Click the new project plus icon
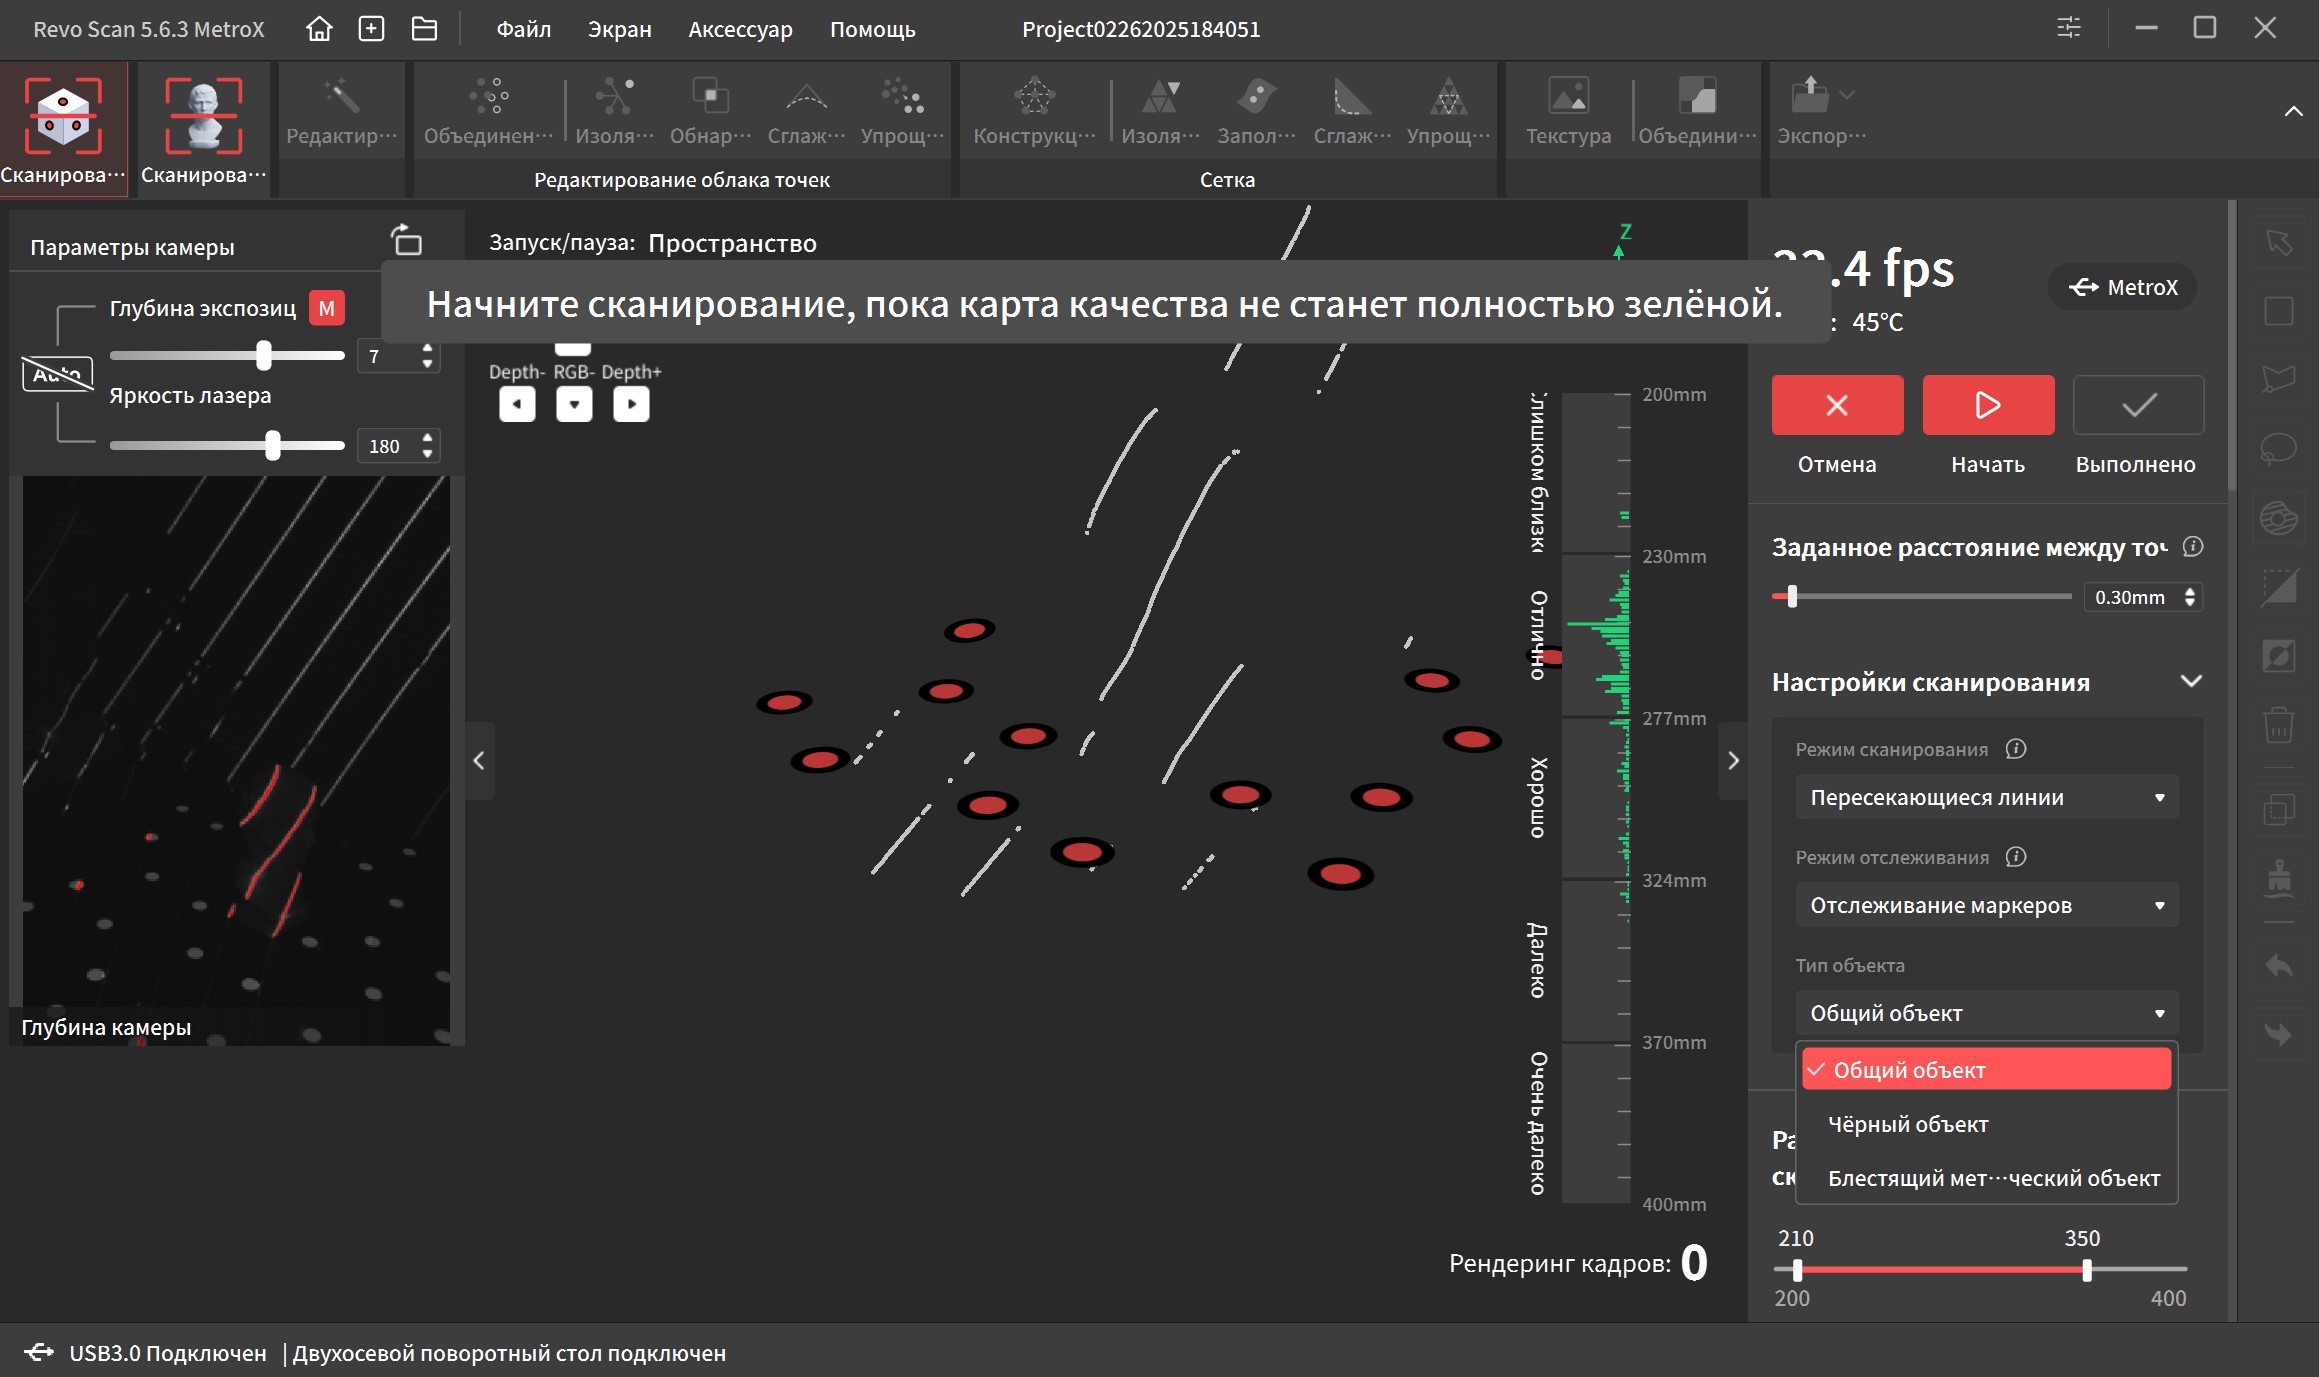 371,29
